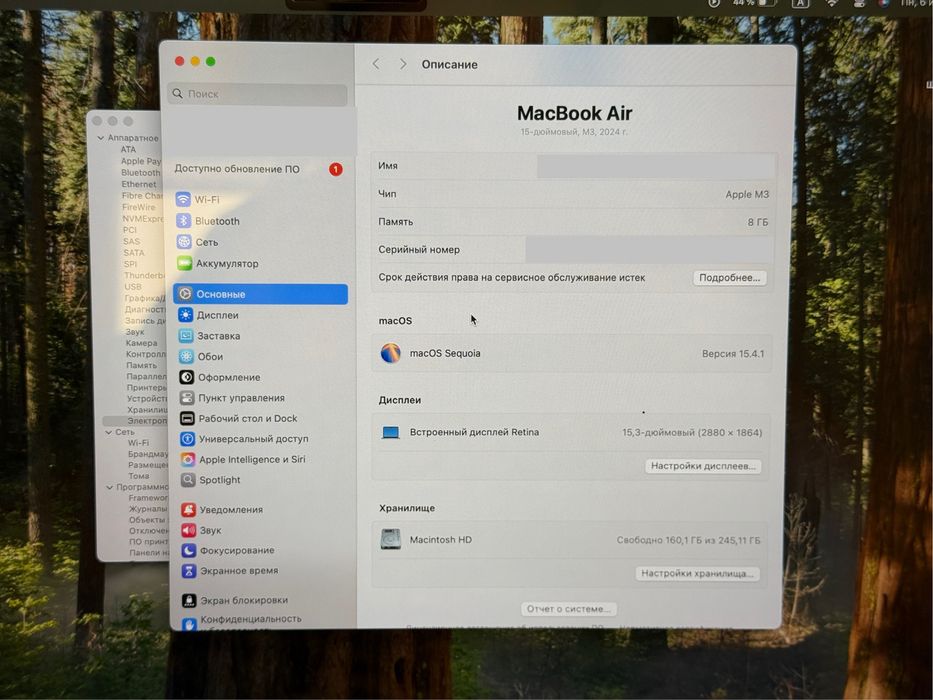Select Bluetooth in System Information window tree

pos(140,173)
